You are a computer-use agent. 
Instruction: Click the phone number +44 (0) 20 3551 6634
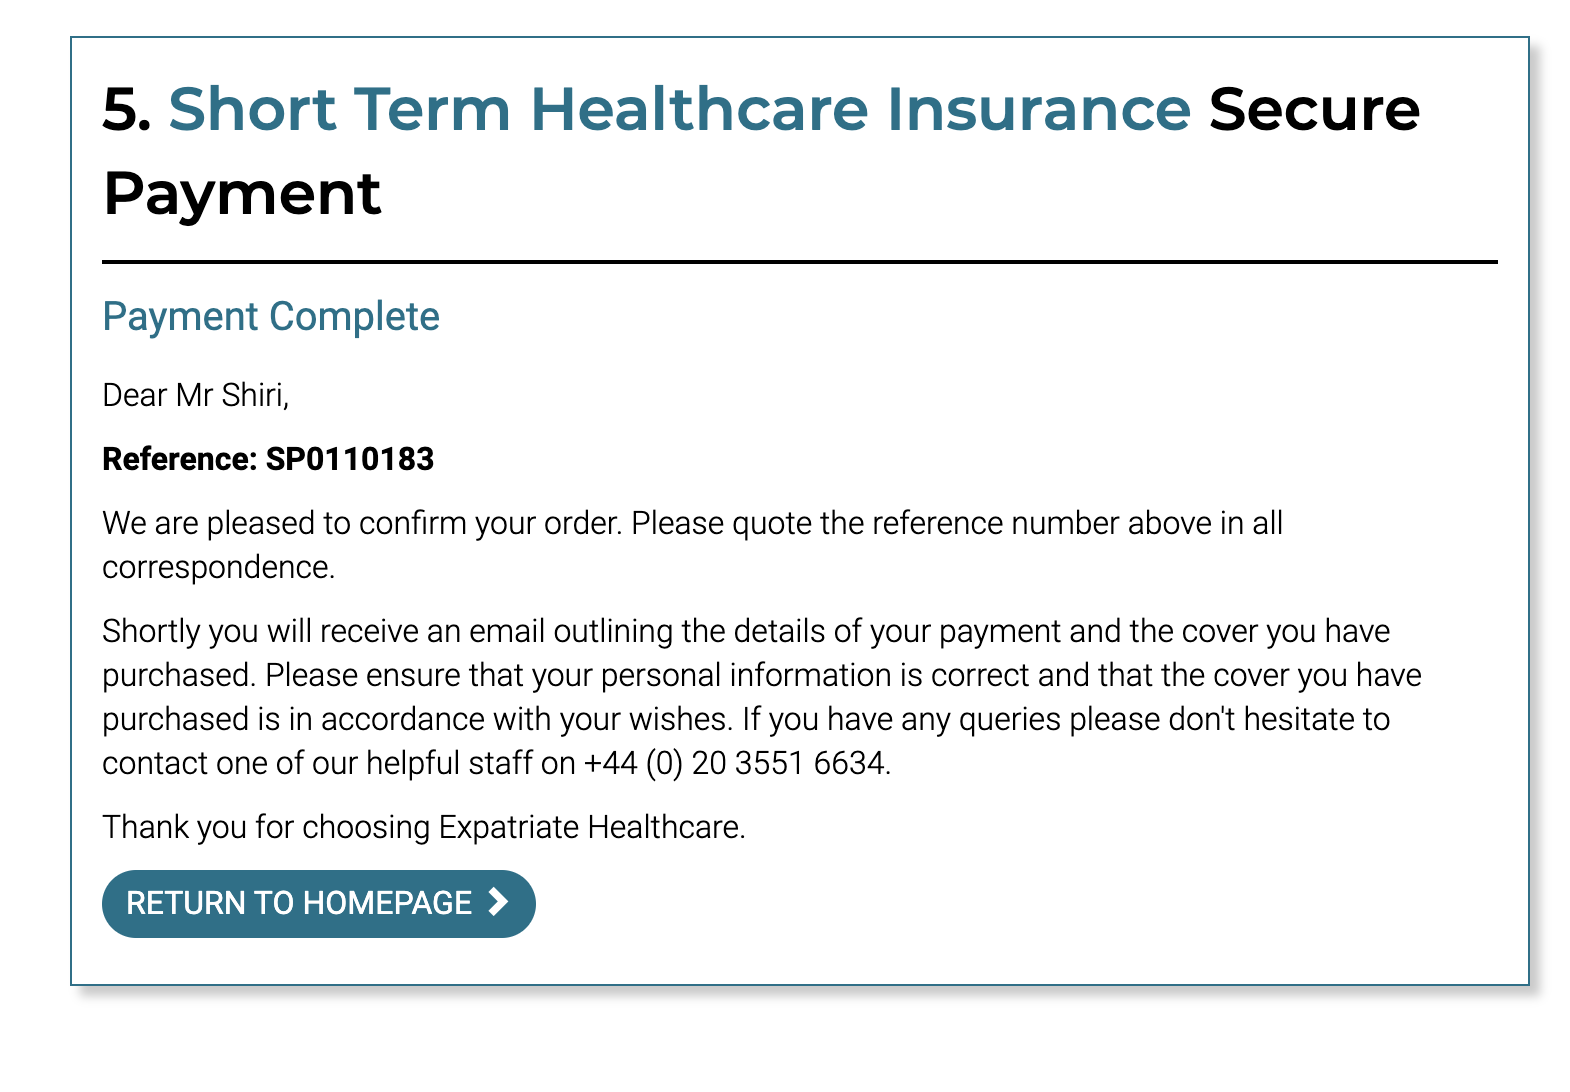(x=737, y=763)
